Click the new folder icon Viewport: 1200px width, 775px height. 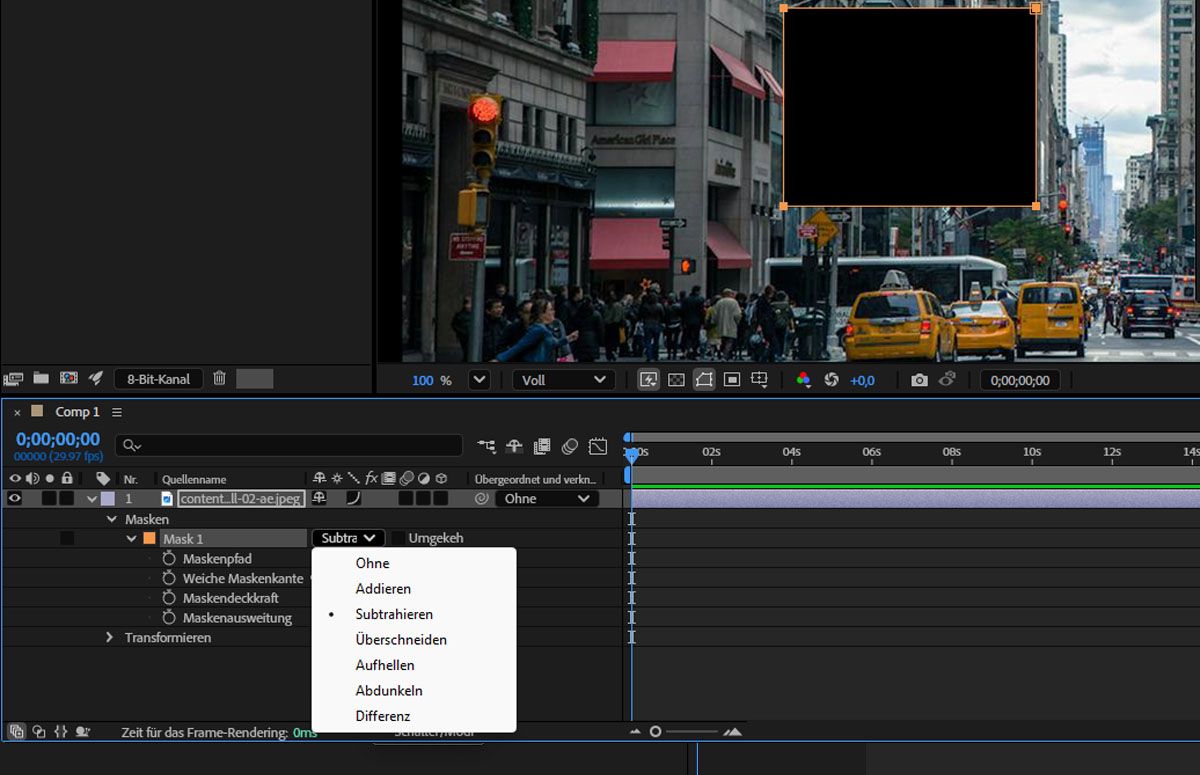[41, 378]
